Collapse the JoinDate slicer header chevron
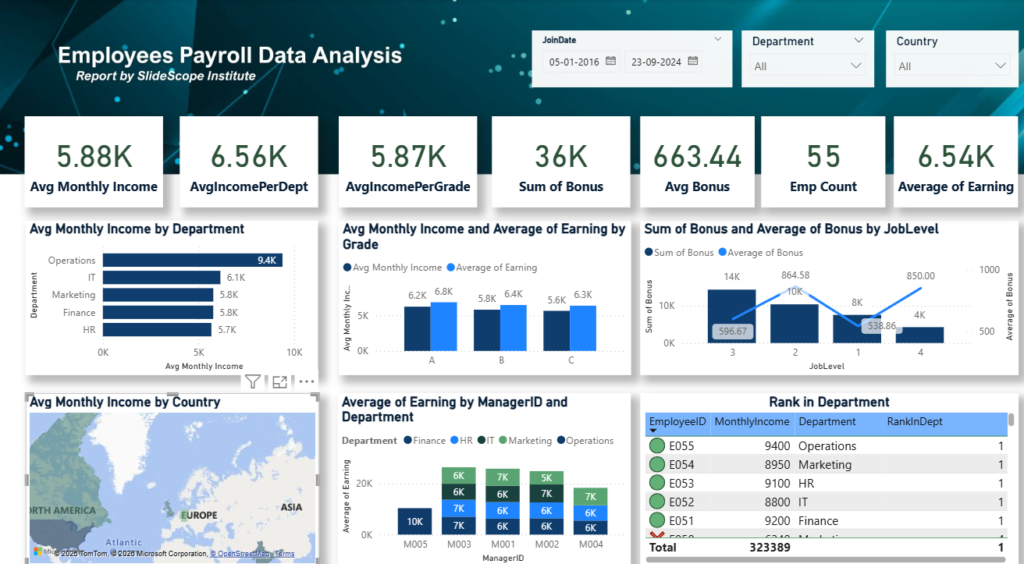 point(718,40)
